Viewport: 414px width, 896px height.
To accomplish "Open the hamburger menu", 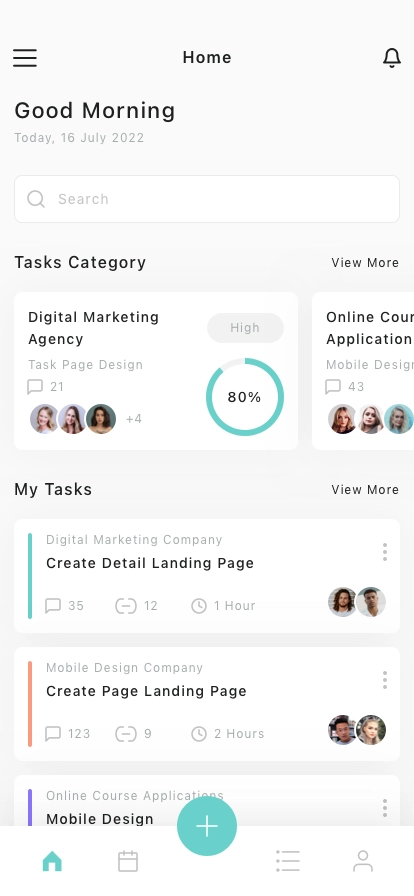I will pyautogui.click(x=25, y=58).
